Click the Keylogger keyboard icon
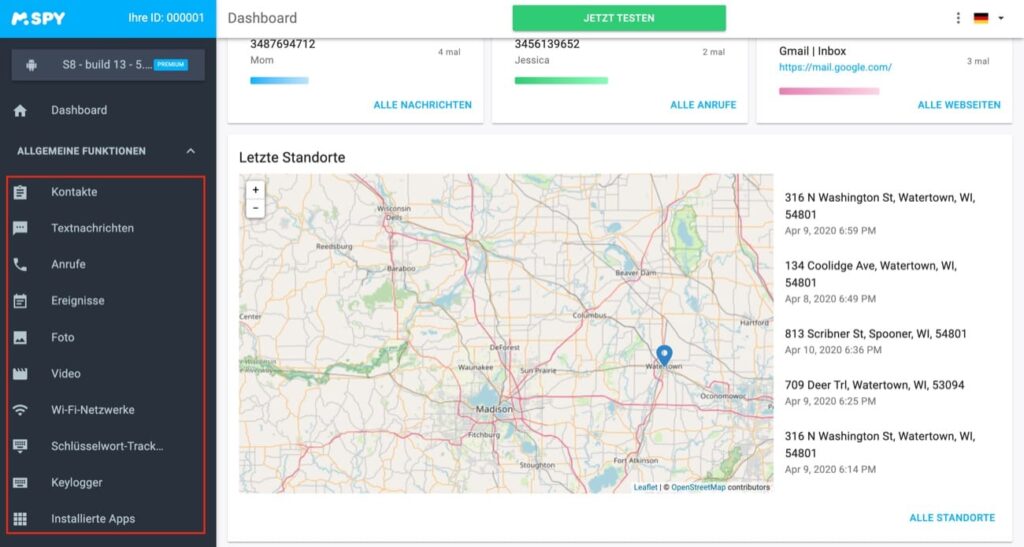 coord(20,483)
